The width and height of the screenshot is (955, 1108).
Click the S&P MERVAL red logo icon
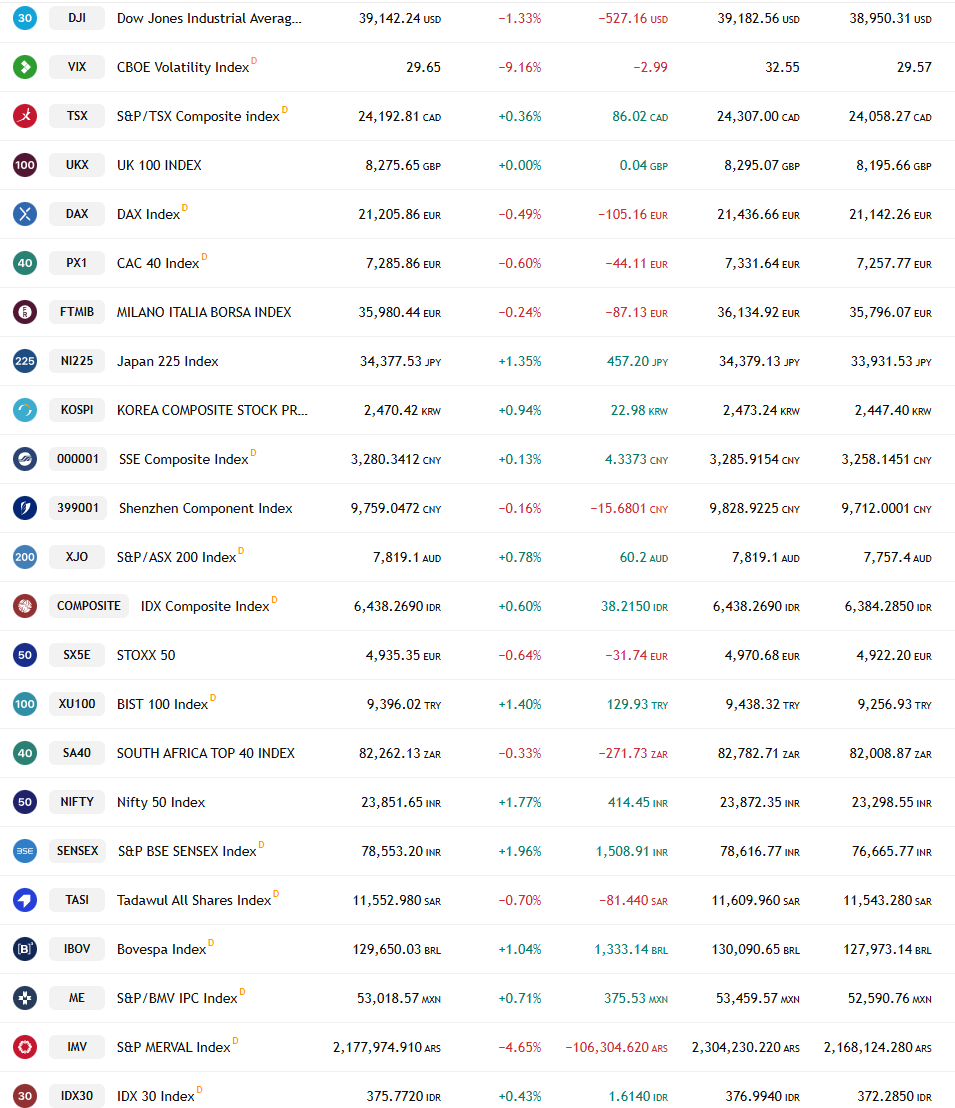coord(25,1047)
